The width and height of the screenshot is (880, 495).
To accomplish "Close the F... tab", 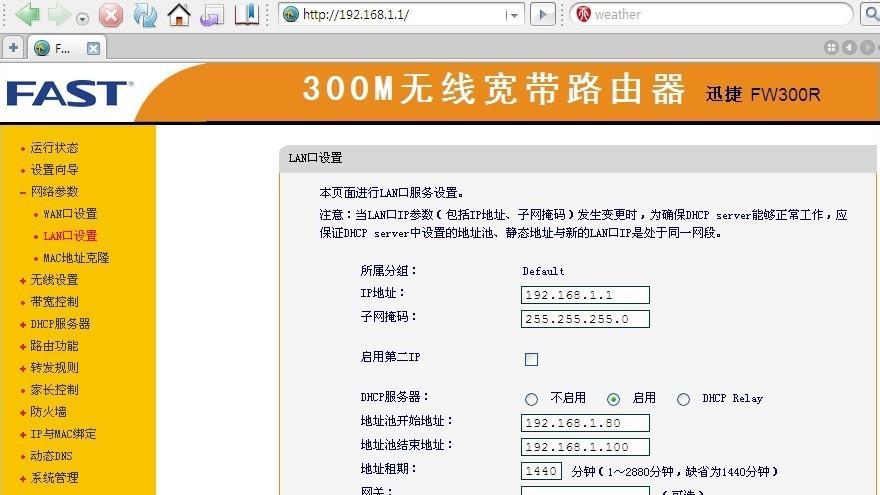I will tap(93, 48).
